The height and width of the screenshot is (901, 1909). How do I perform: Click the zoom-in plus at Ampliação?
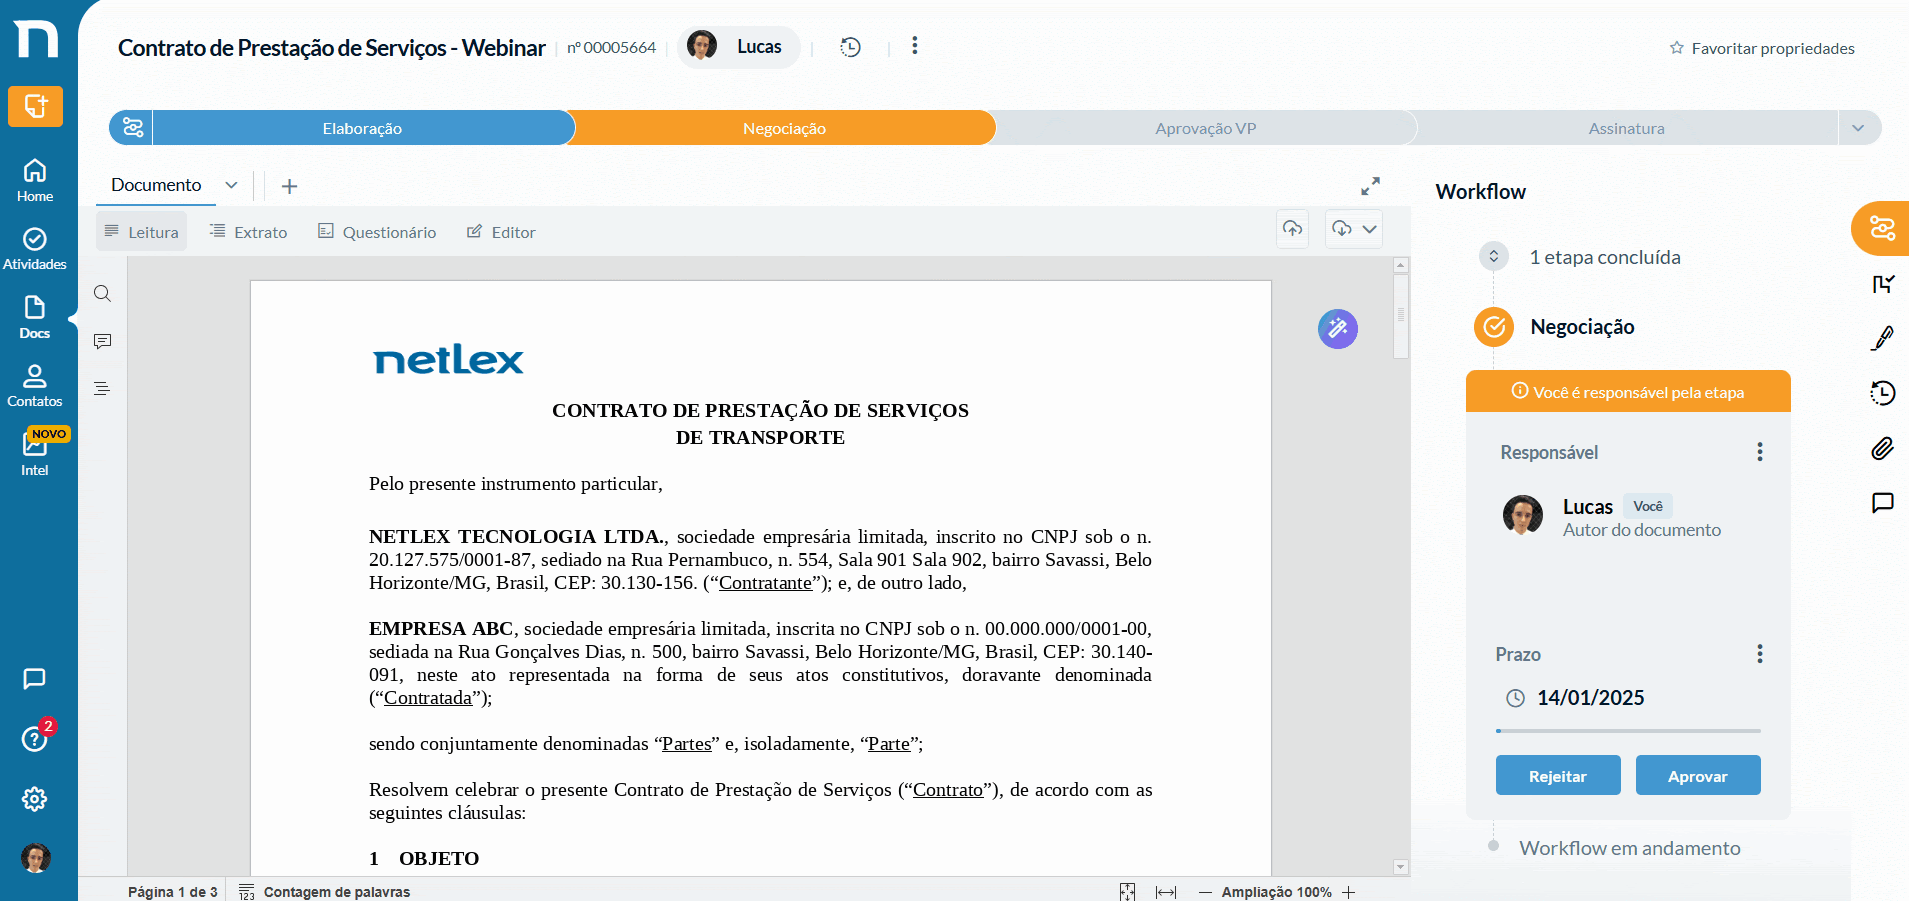coord(1349,892)
